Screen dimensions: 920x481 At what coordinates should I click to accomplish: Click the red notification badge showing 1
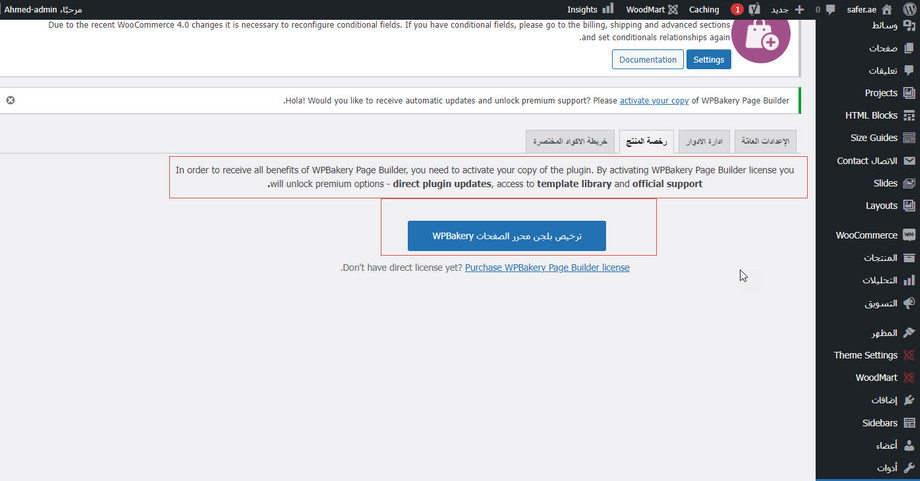pyautogui.click(x=737, y=9)
